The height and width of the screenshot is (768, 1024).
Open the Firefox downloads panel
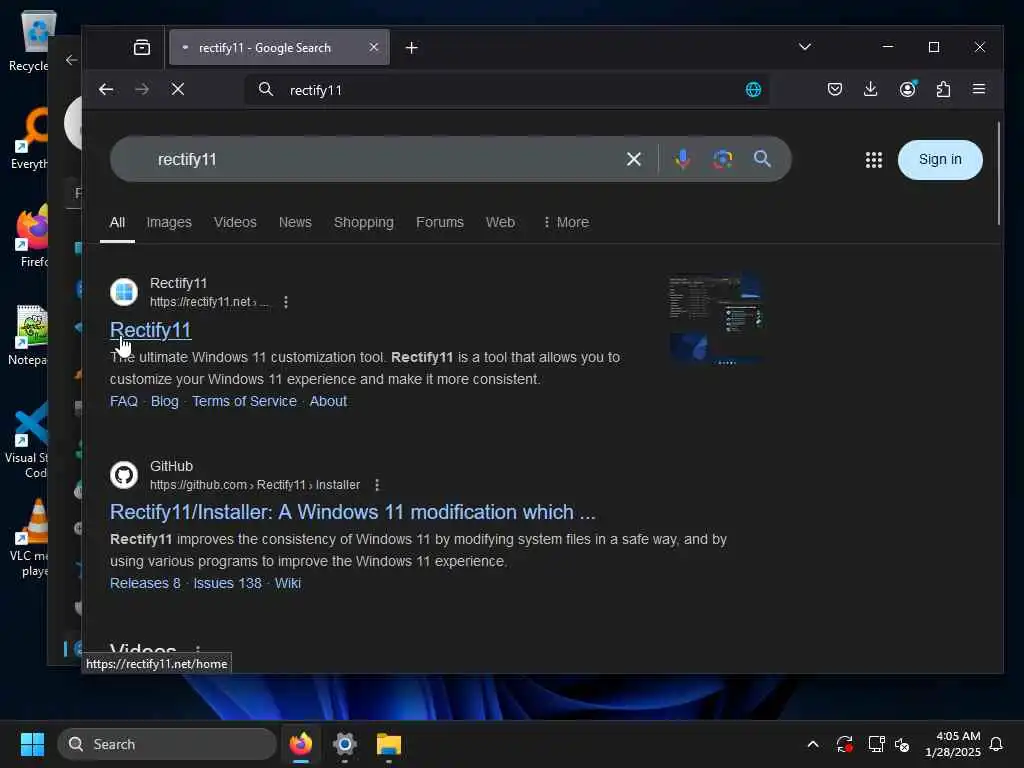point(871,89)
